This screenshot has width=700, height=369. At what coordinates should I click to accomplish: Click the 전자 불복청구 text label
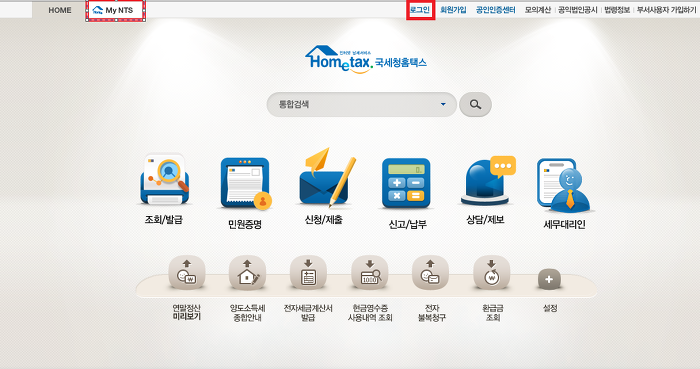[432, 313]
